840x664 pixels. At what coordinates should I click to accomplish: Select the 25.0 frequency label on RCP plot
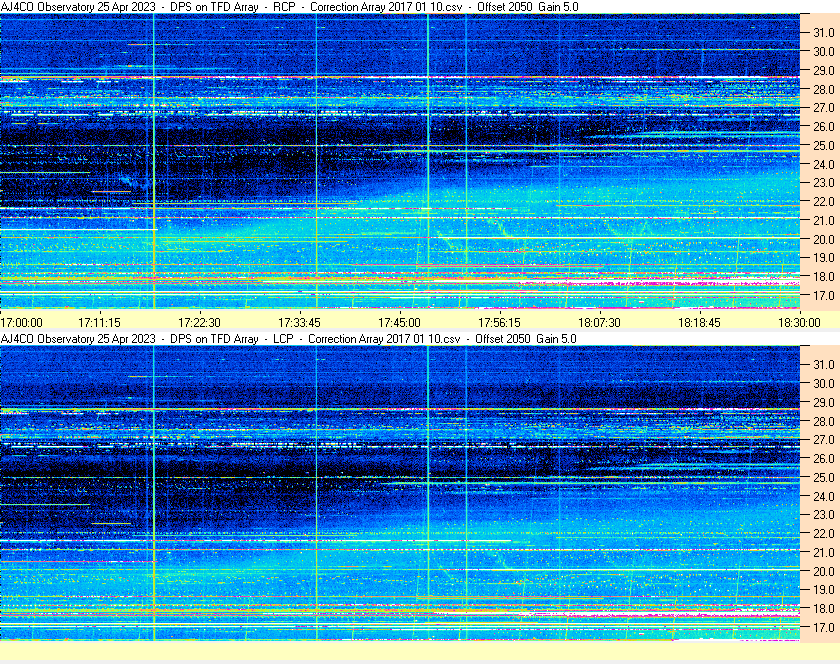pyautogui.click(x=824, y=146)
